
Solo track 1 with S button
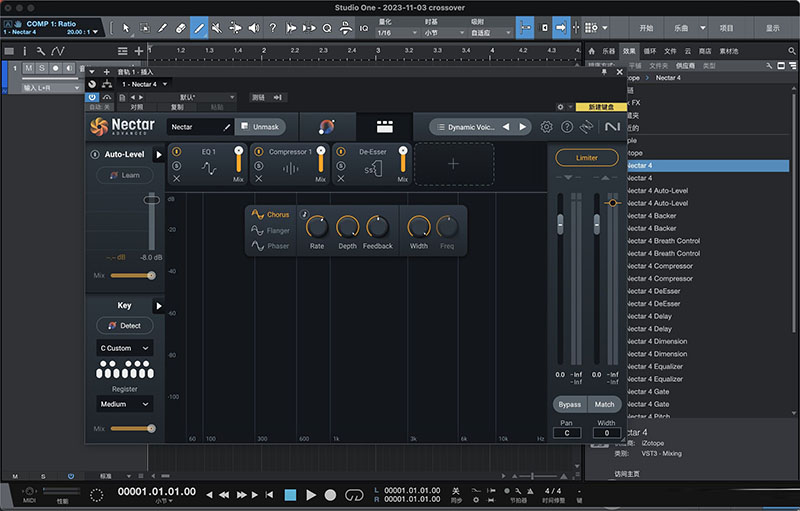coord(42,68)
